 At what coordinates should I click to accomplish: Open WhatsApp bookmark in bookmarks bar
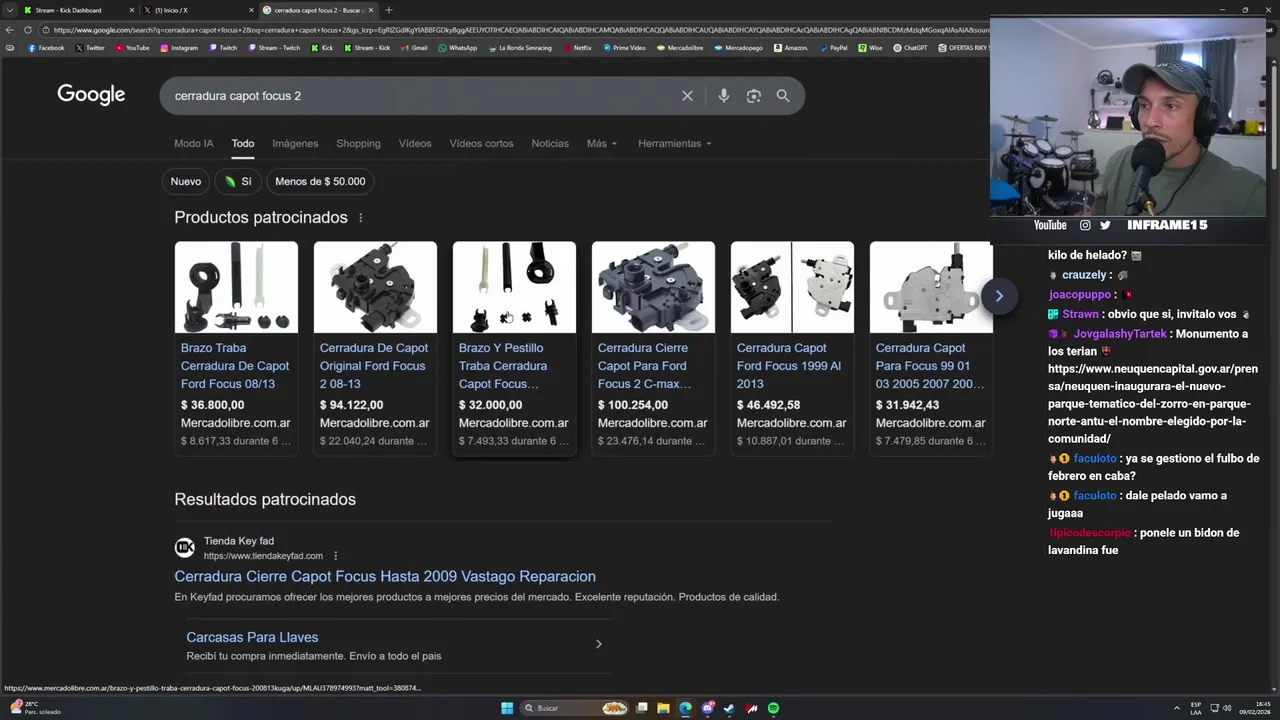coord(458,48)
